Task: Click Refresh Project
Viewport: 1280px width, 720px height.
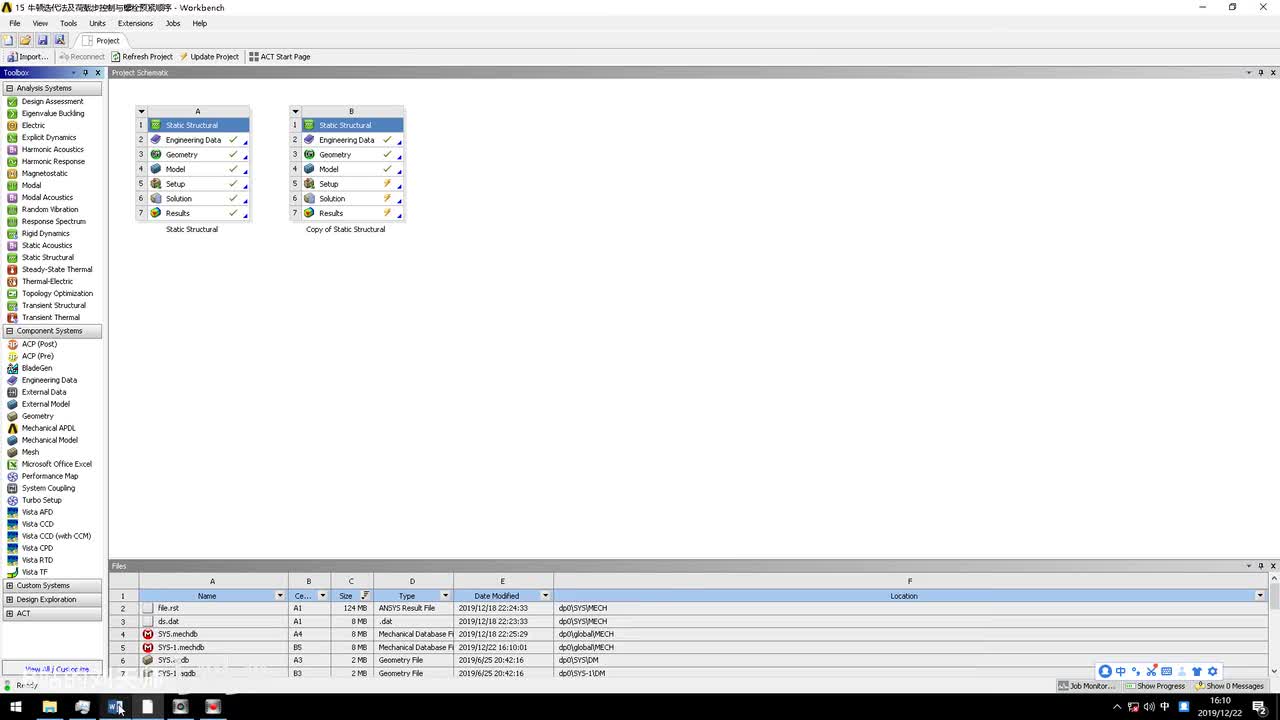Action: 141,57
